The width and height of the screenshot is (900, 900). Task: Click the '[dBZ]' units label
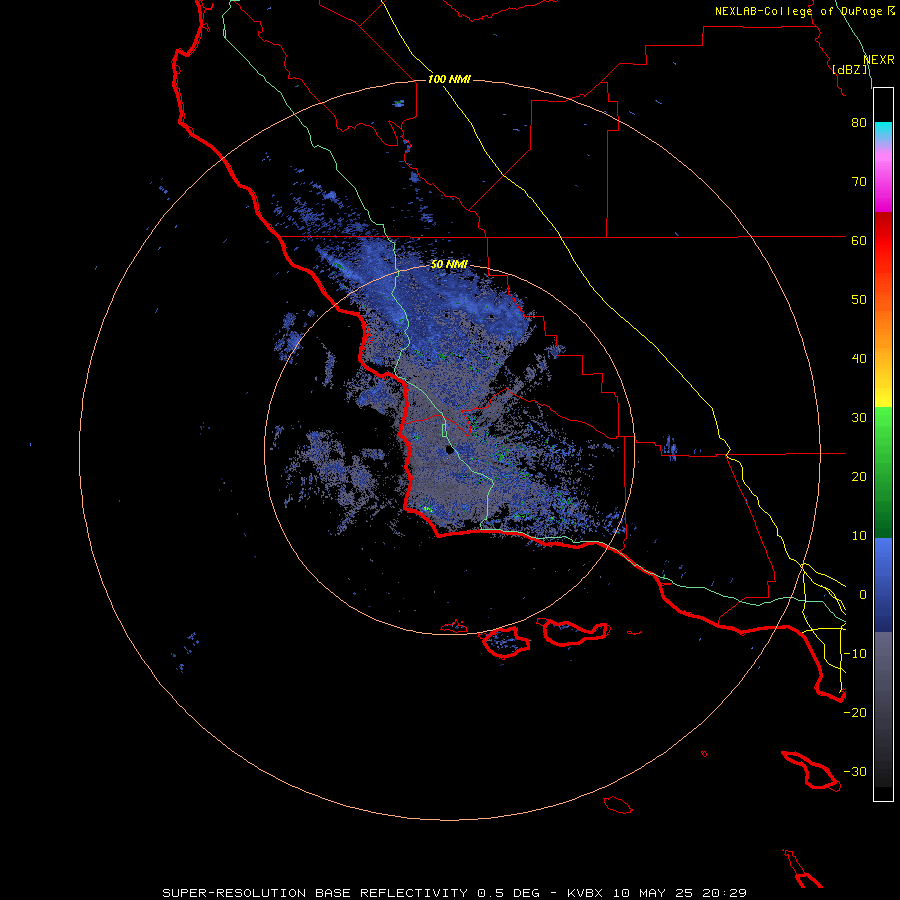[849, 69]
